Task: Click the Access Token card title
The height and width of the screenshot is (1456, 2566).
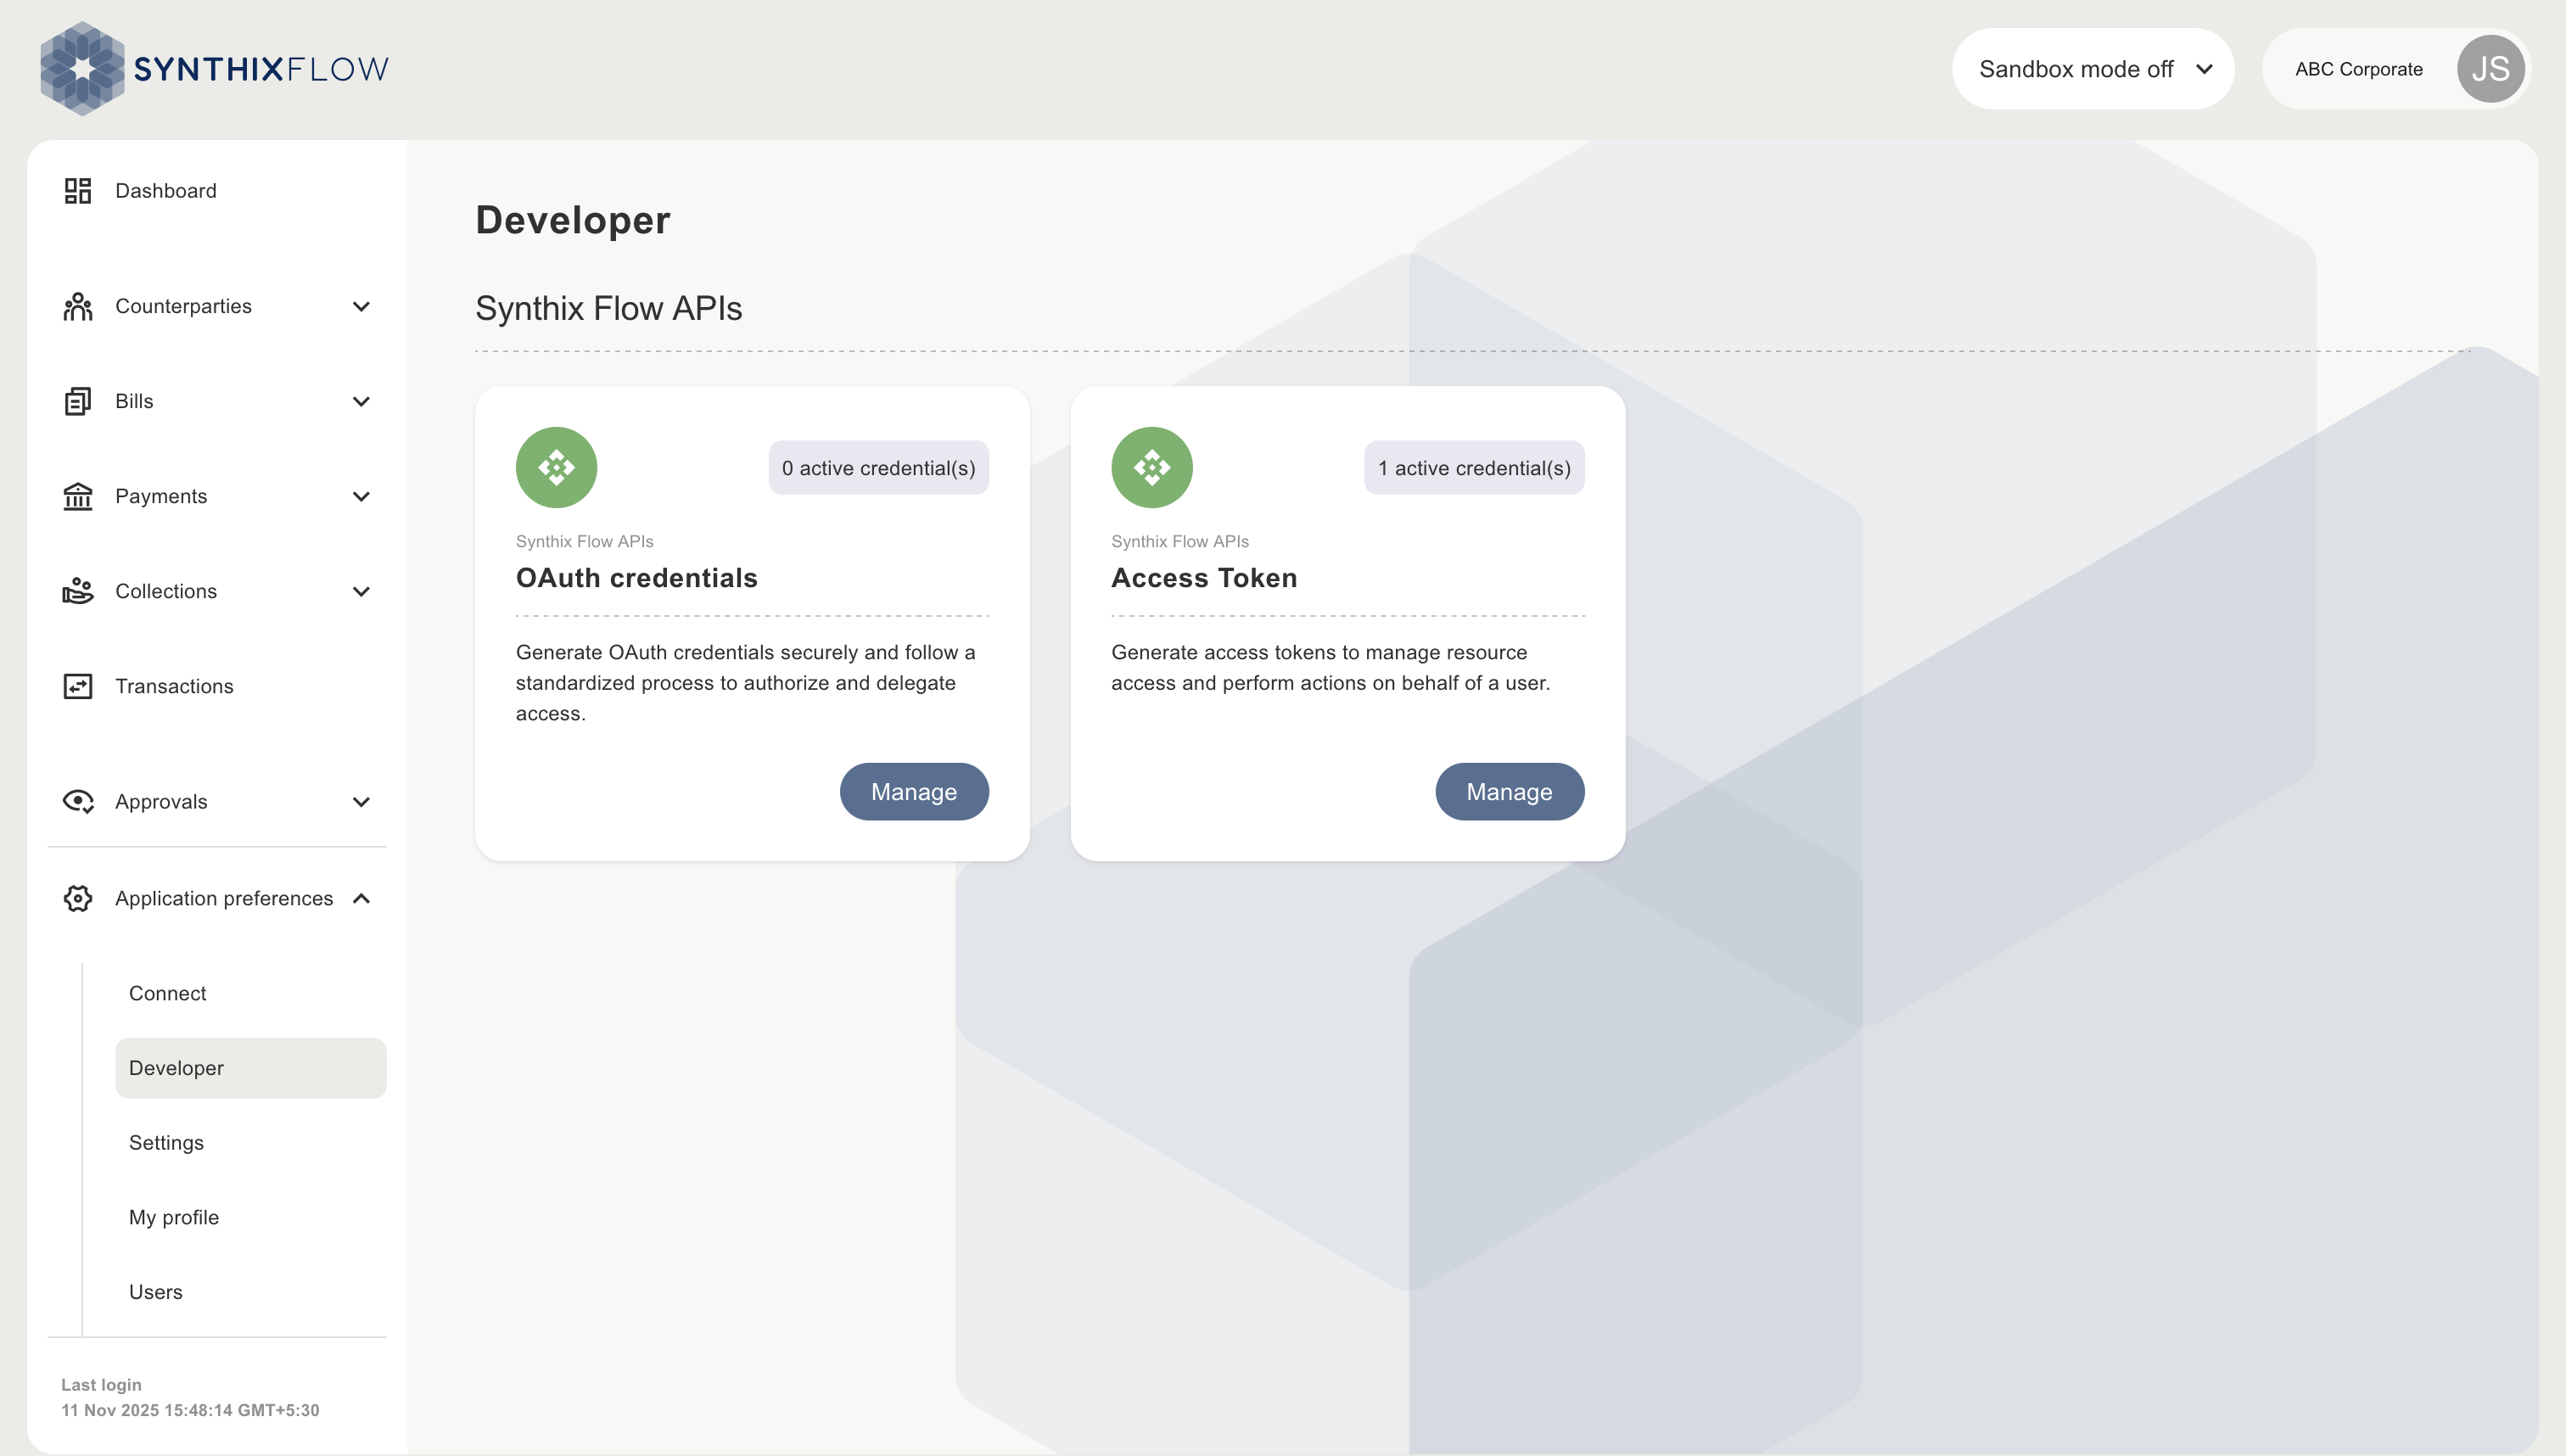Action: [1204, 578]
